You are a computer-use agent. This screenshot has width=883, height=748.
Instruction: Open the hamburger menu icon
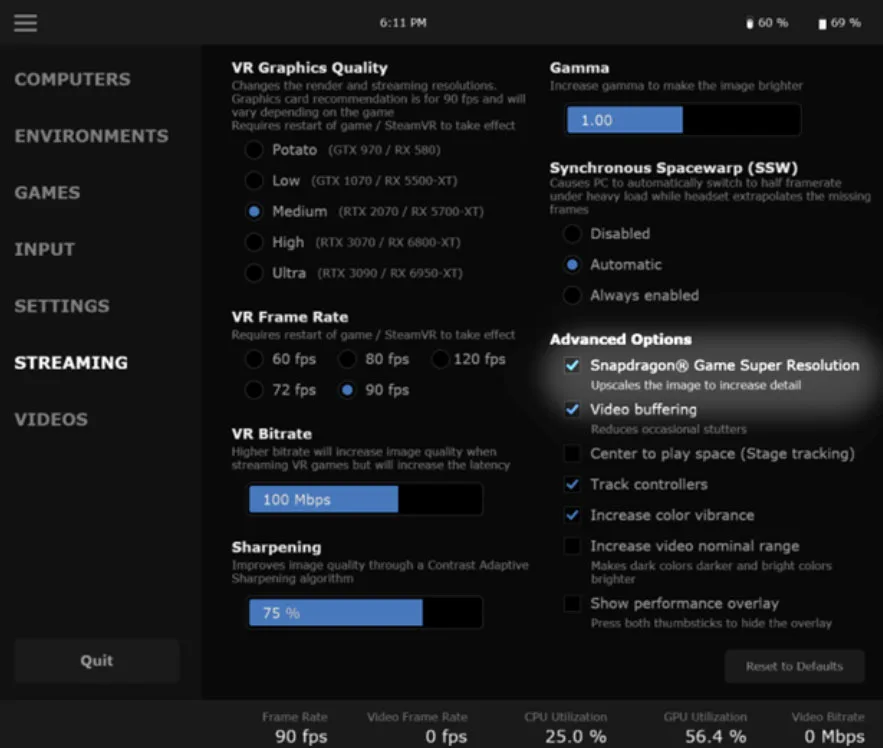(25, 23)
